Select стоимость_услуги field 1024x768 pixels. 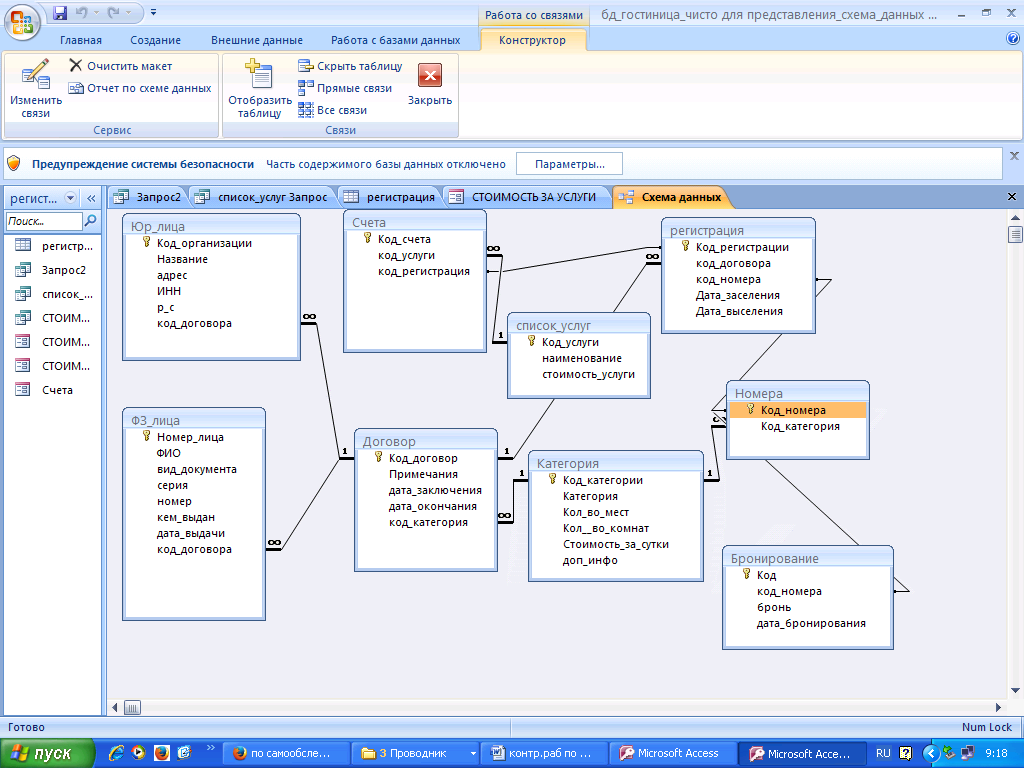pyautogui.click(x=588, y=374)
